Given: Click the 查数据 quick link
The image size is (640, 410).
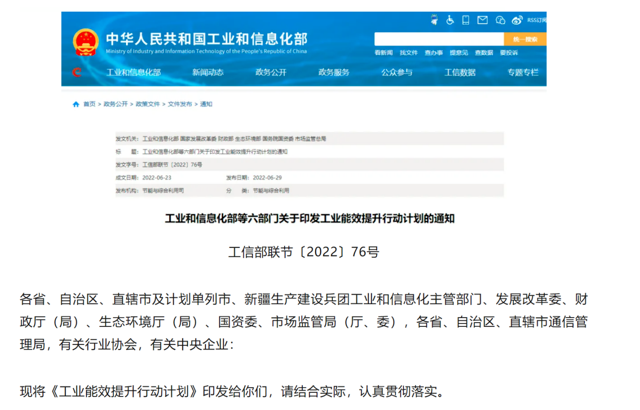Looking at the screenshot, I should (484, 53).
